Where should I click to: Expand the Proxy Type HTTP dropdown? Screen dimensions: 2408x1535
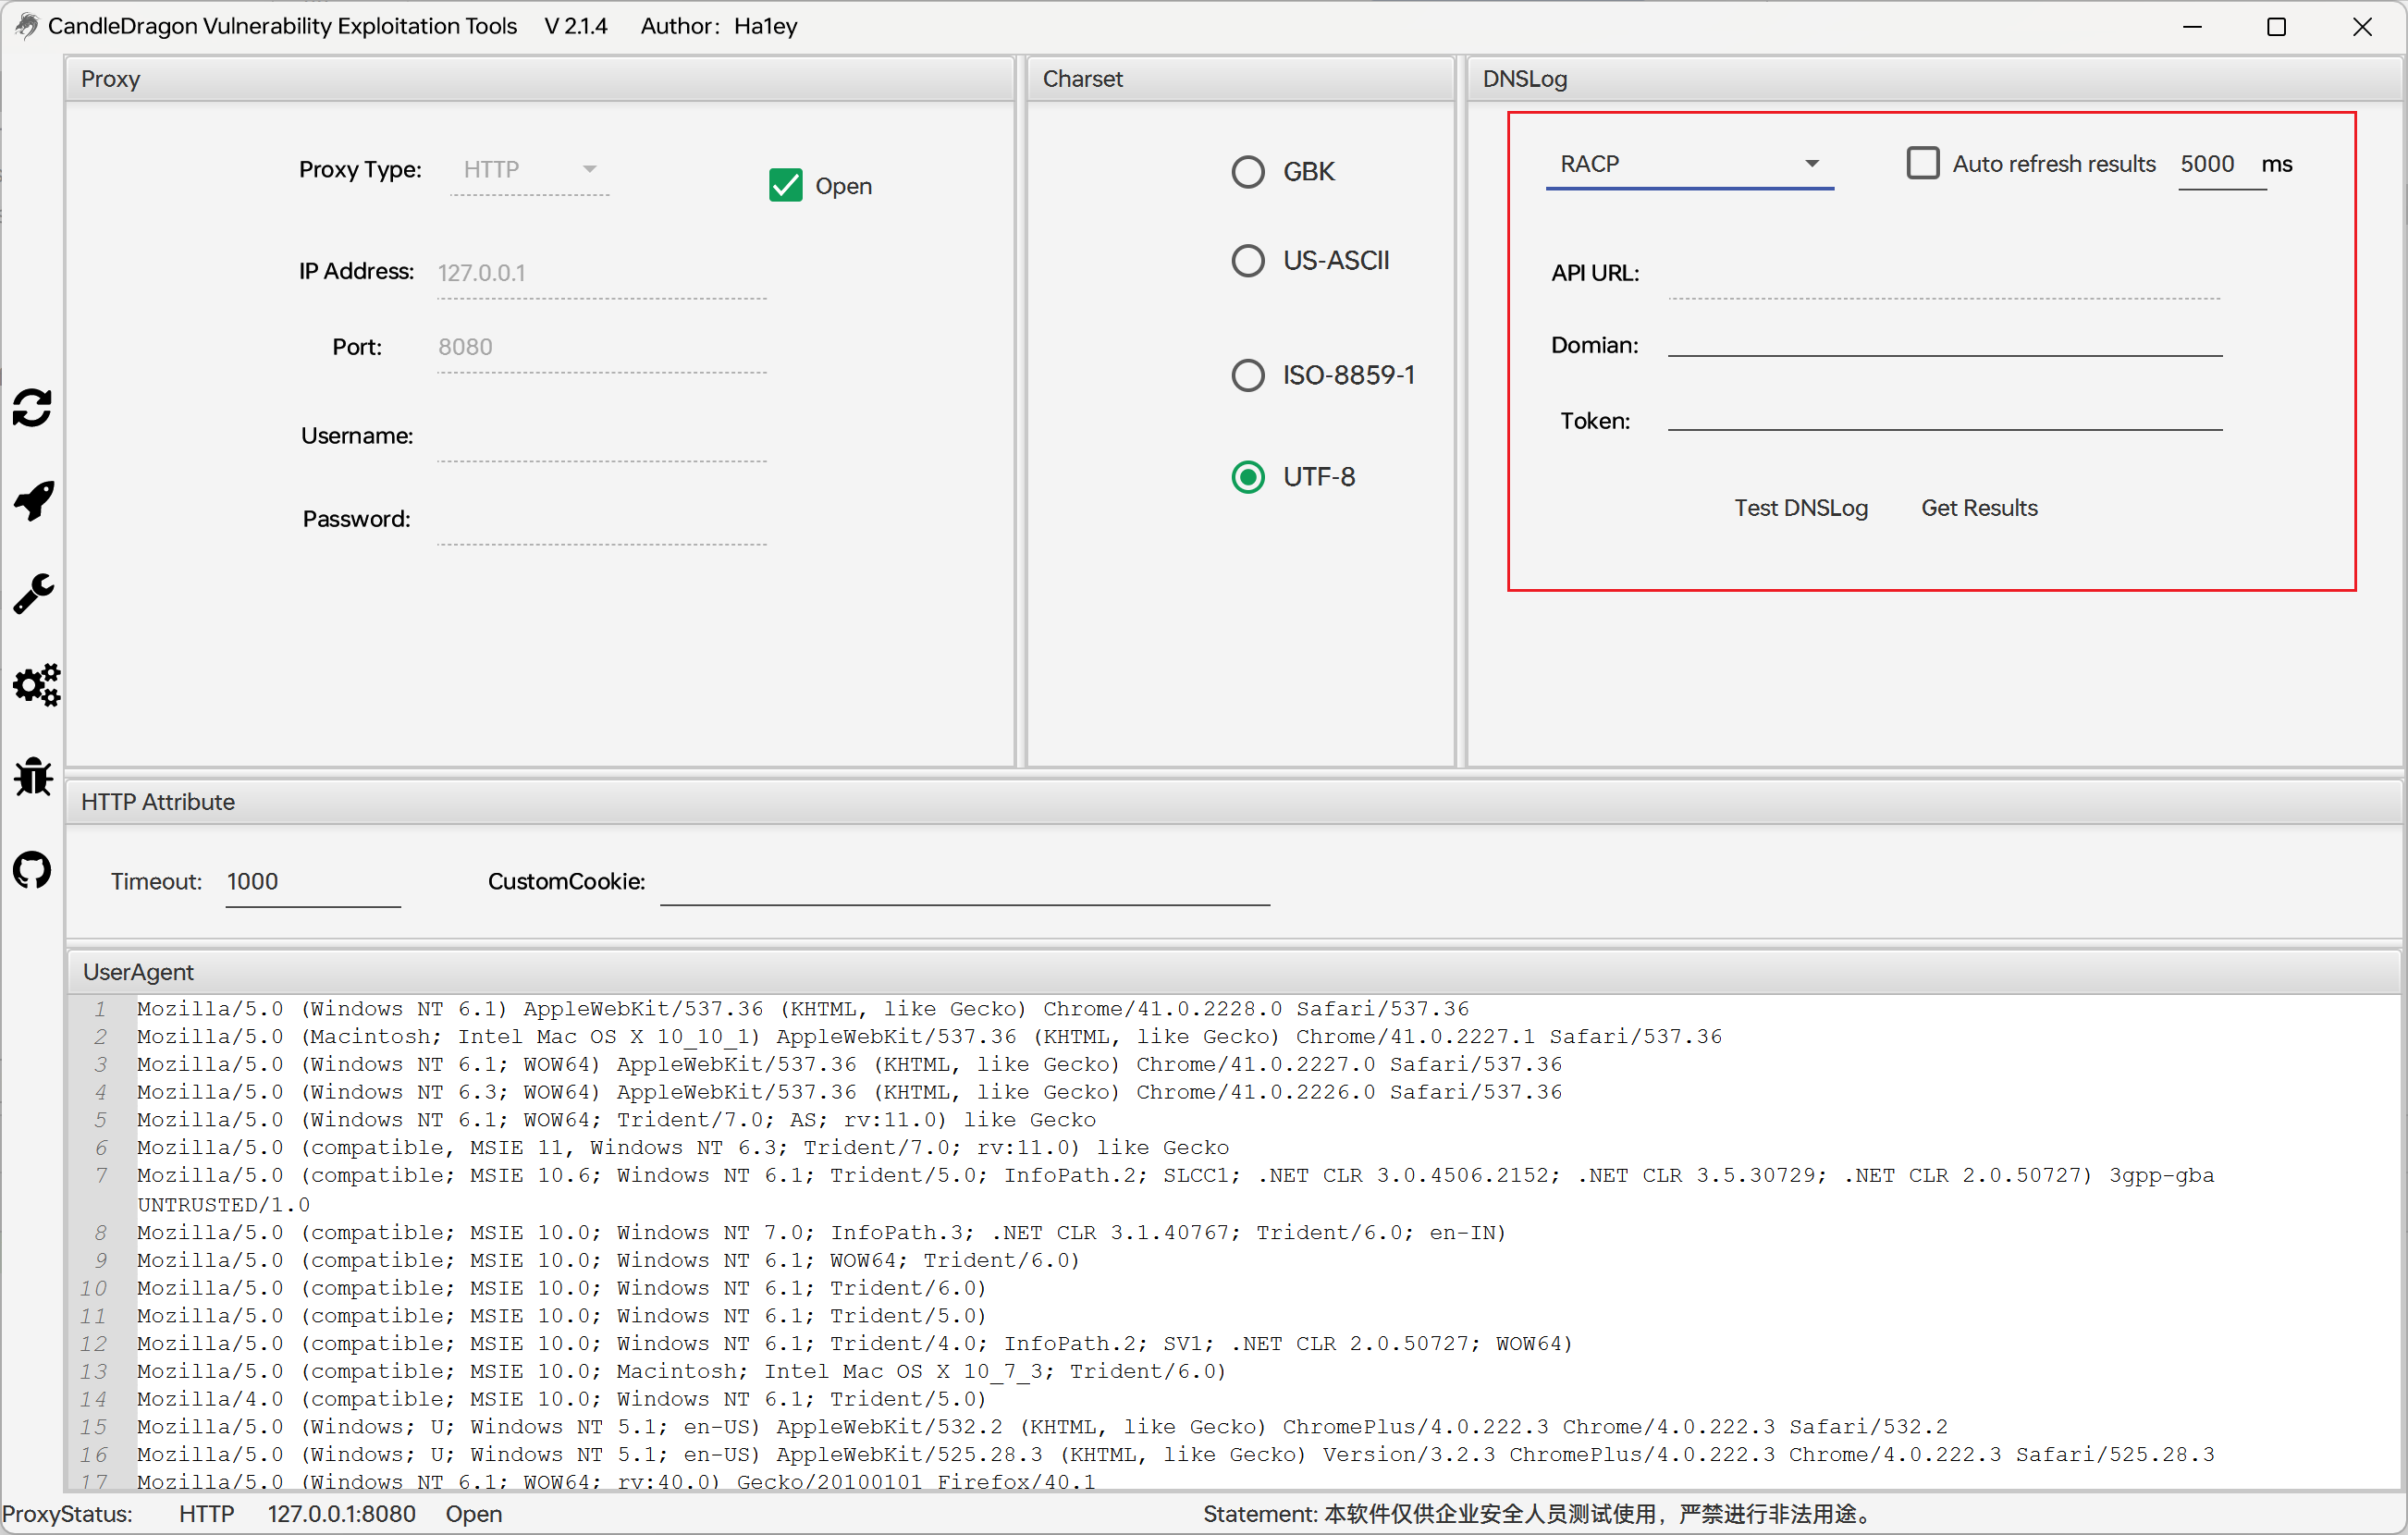[530, 169]
